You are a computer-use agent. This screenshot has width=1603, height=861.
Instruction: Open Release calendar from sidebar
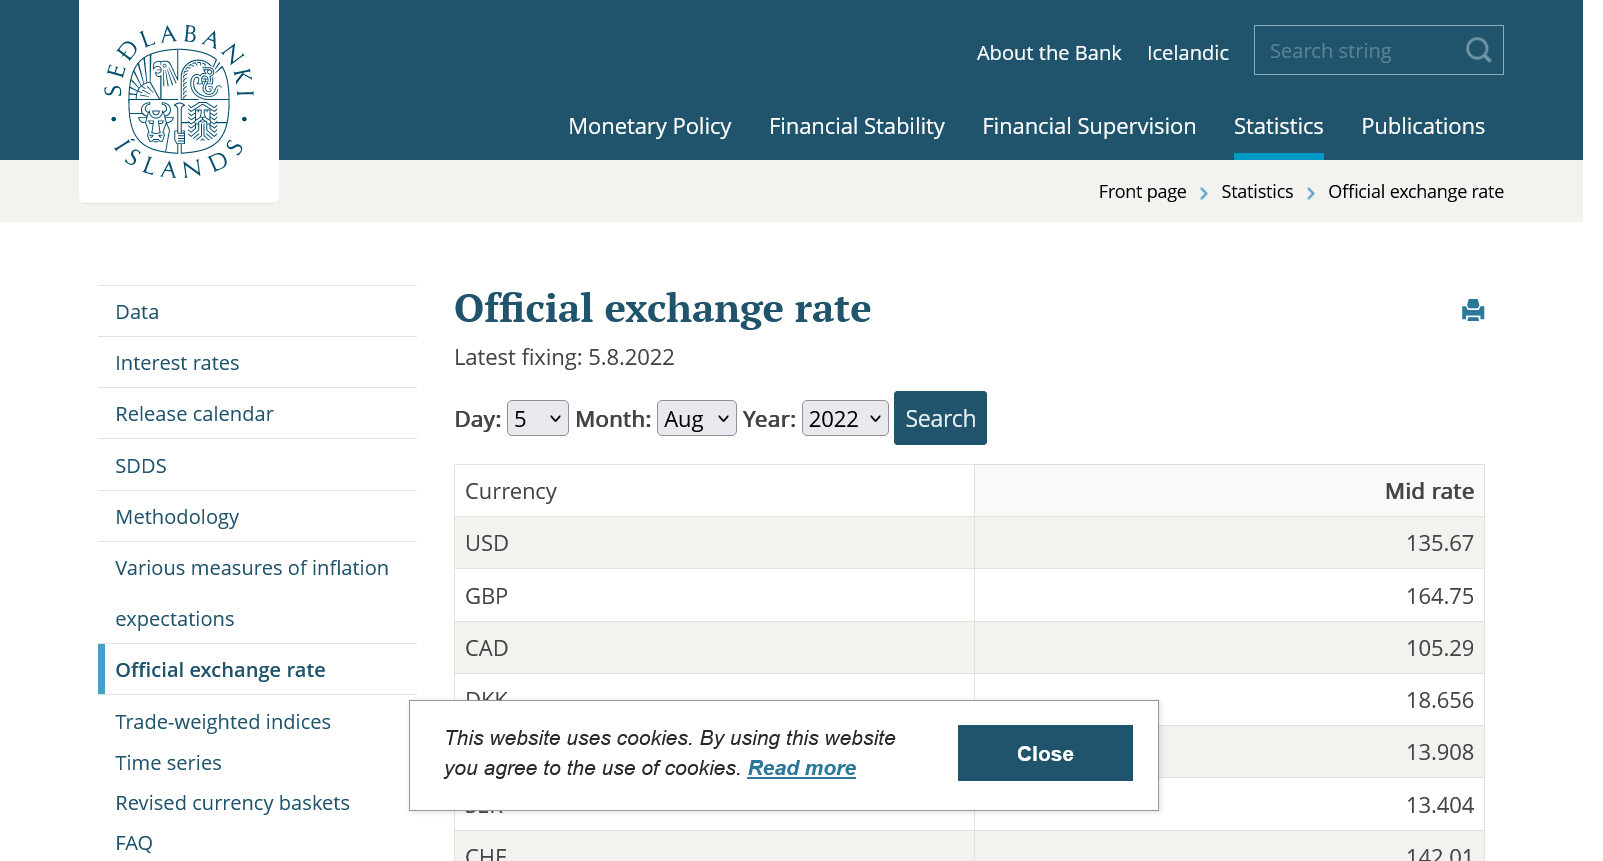pyautogui.click(x=194, y=414)
